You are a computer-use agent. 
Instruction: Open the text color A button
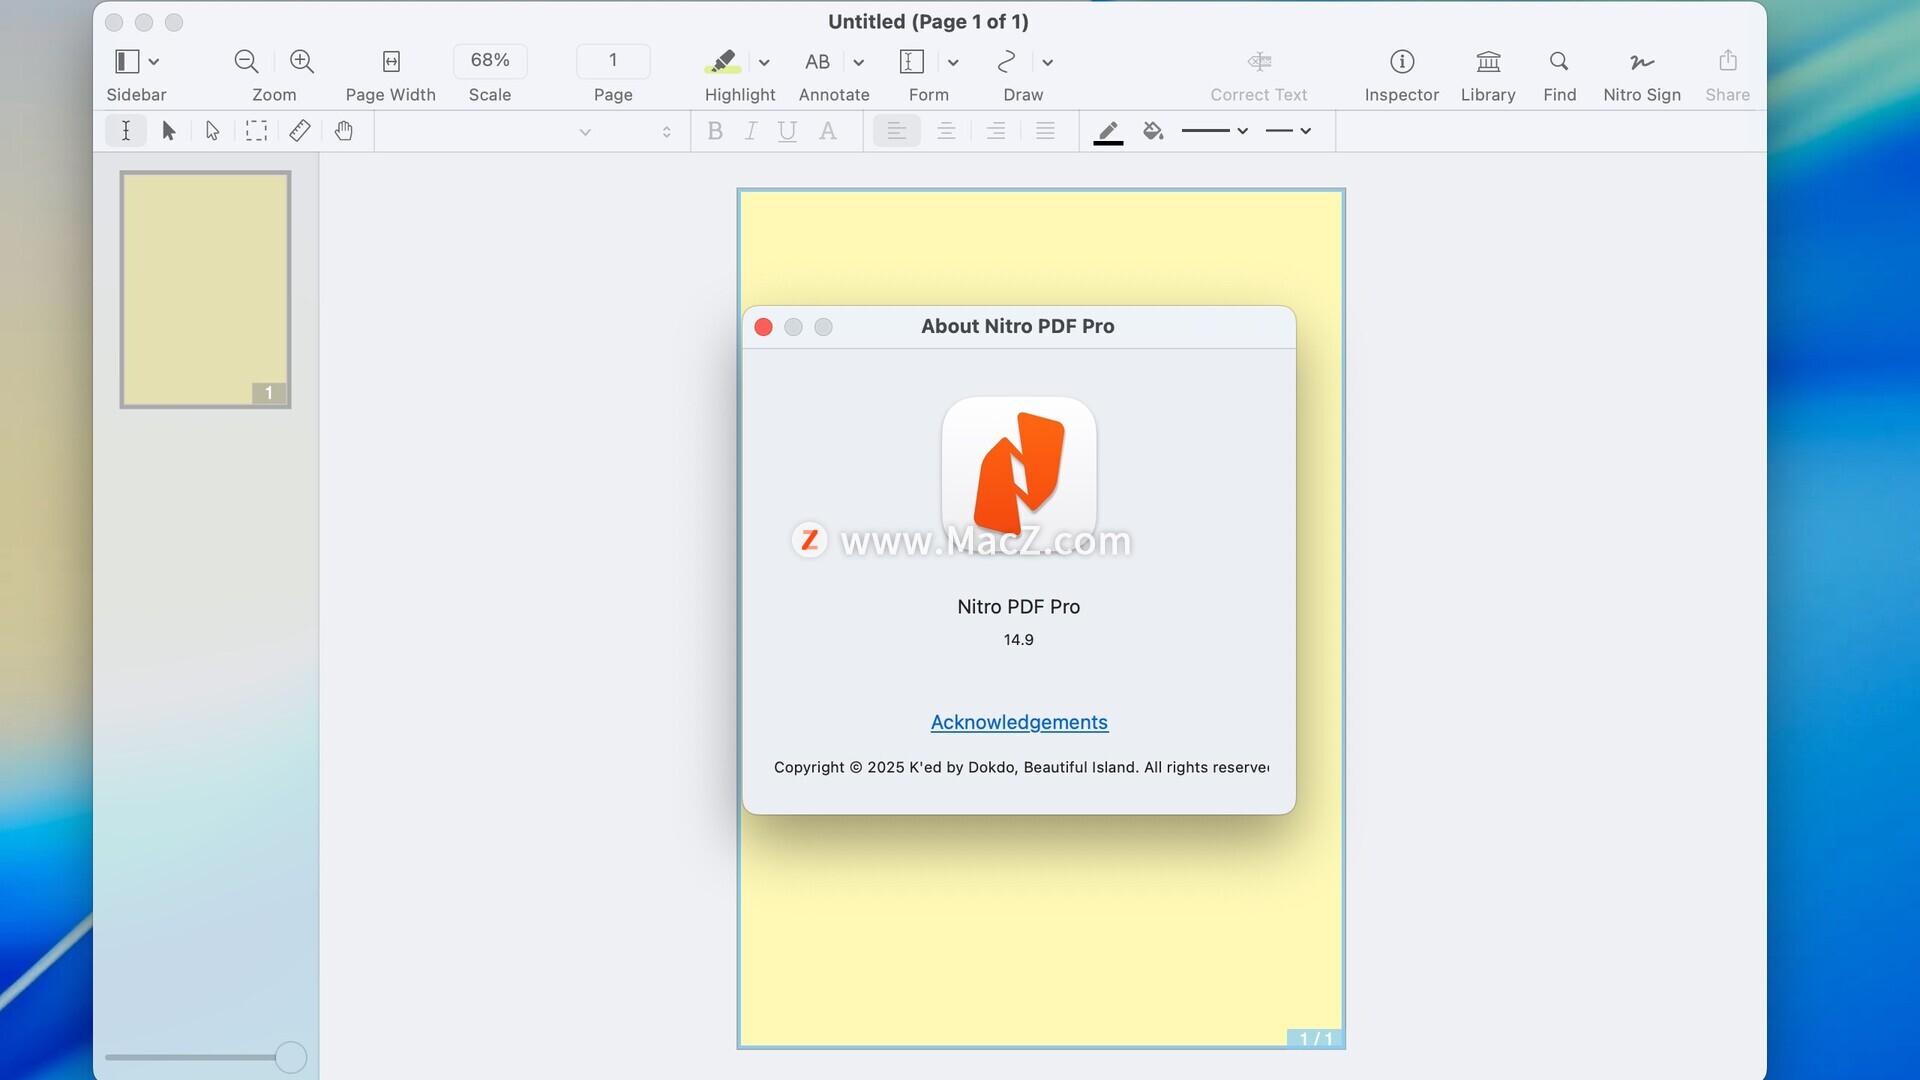[827, 131]
